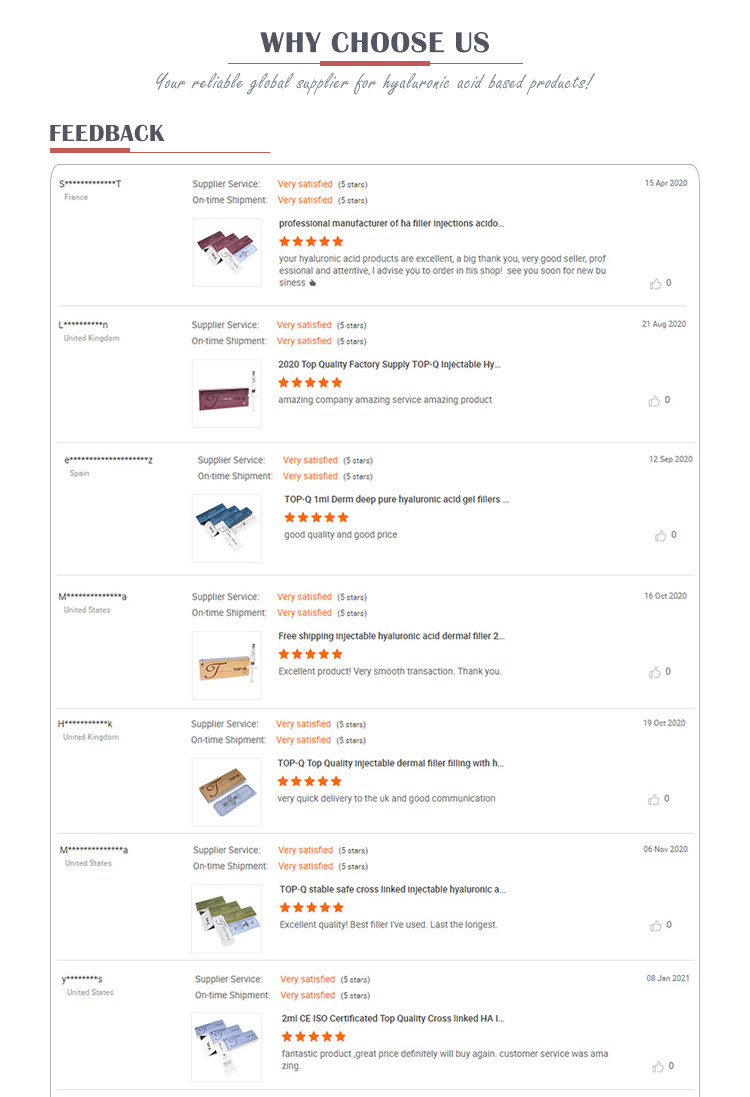Like the 16 Oct 2020 review
Viewport: 750px width, 1097px height.
(x=655, y=672)
